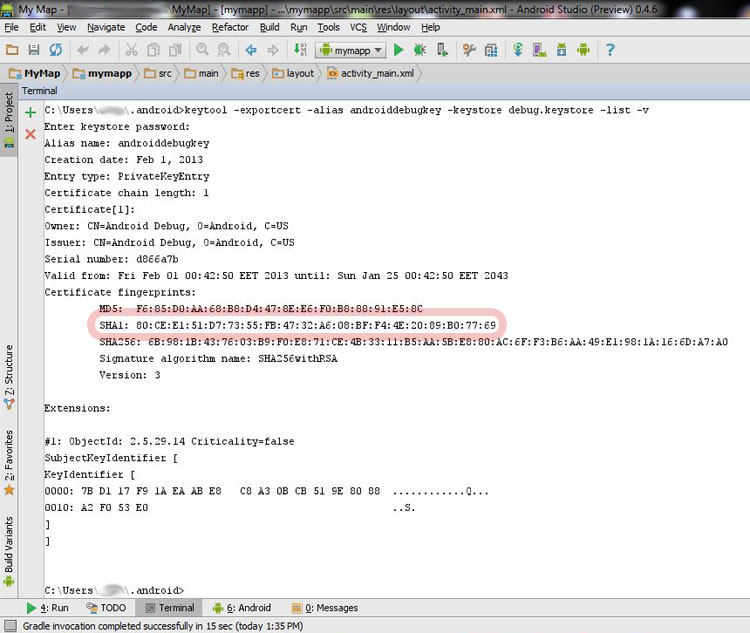Click the Save All toolbar icon
Image resolution: width=750 pixels, height=633 pixels.
34,50
